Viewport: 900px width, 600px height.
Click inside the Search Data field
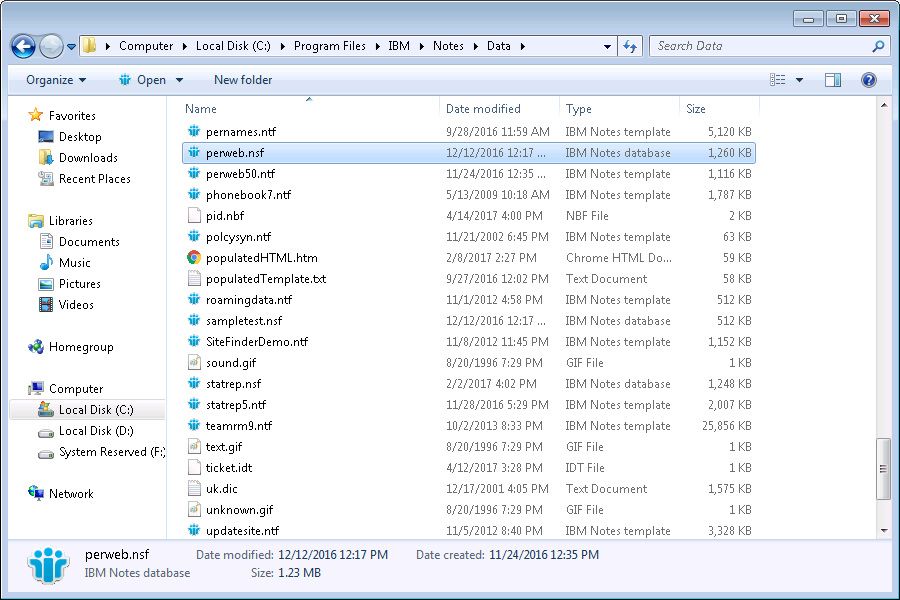(x=760, y=46)
